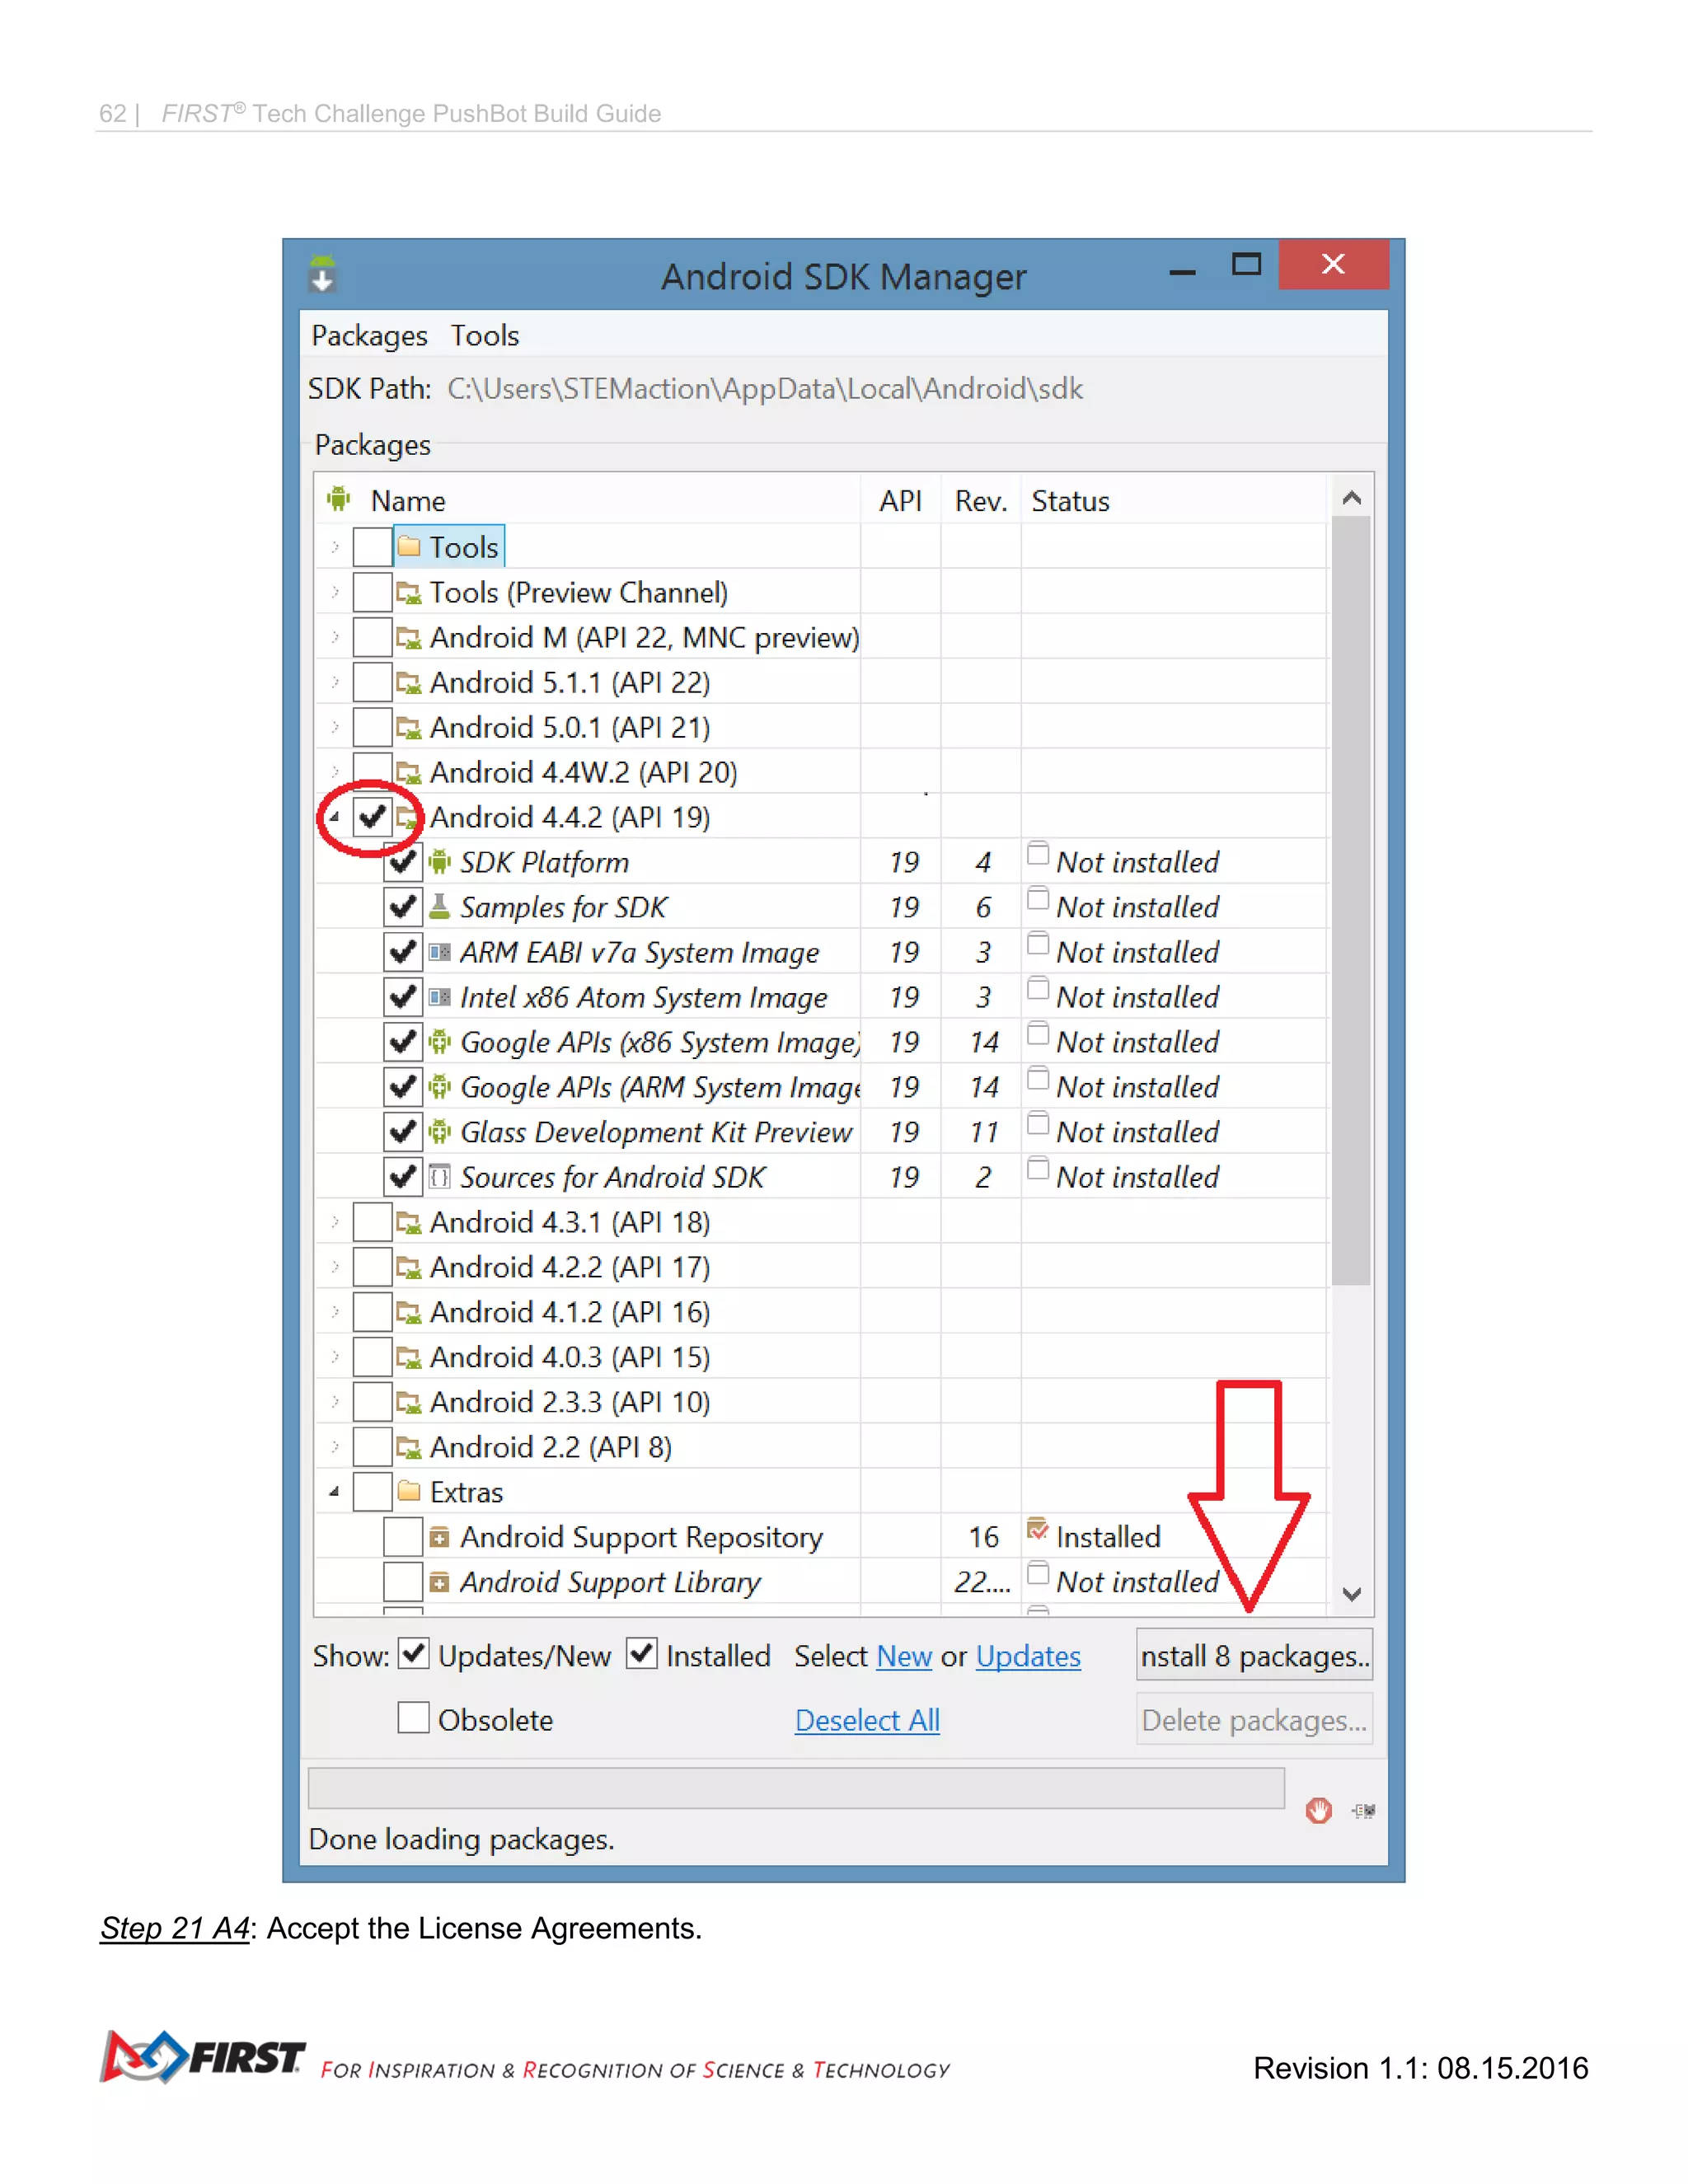Click the Sources for Android SDK icon
Screen dimensions: 1688x2184
440,1177
